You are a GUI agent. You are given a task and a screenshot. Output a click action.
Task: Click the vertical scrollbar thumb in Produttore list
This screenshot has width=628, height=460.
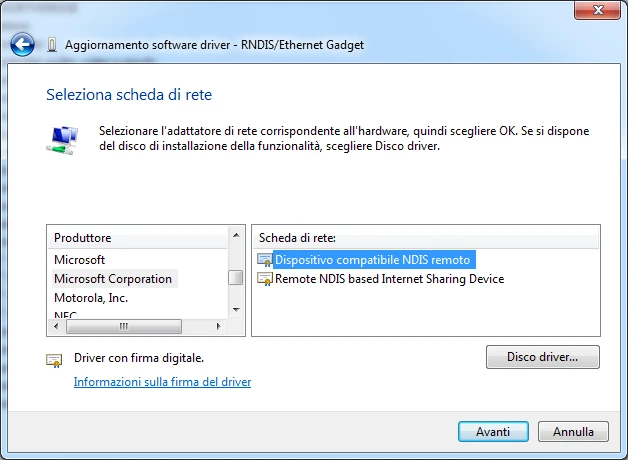click(236, 277)
